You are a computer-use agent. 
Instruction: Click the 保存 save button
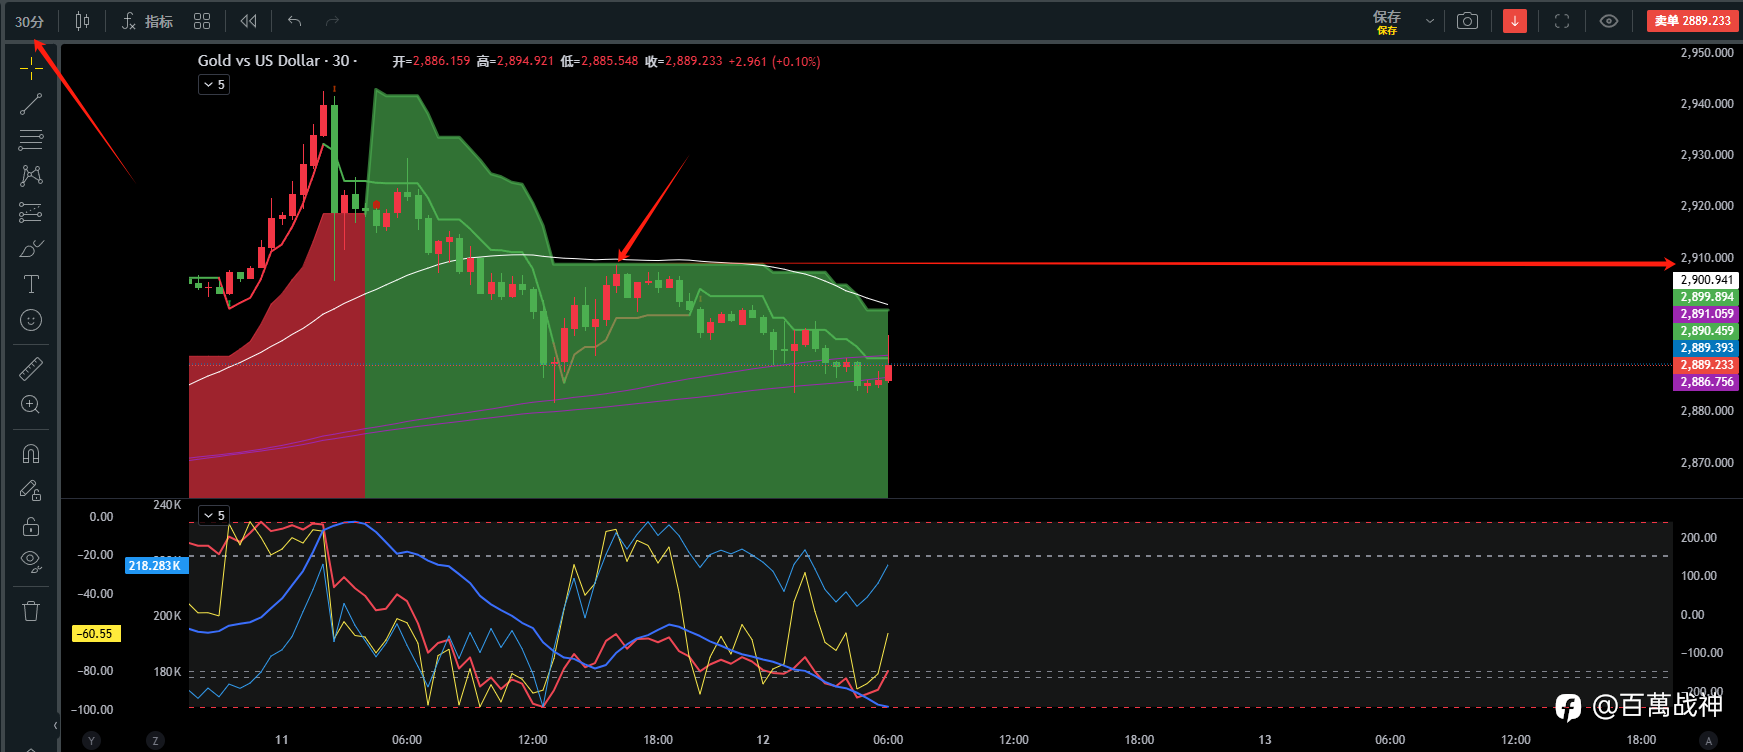point(1387,21)
